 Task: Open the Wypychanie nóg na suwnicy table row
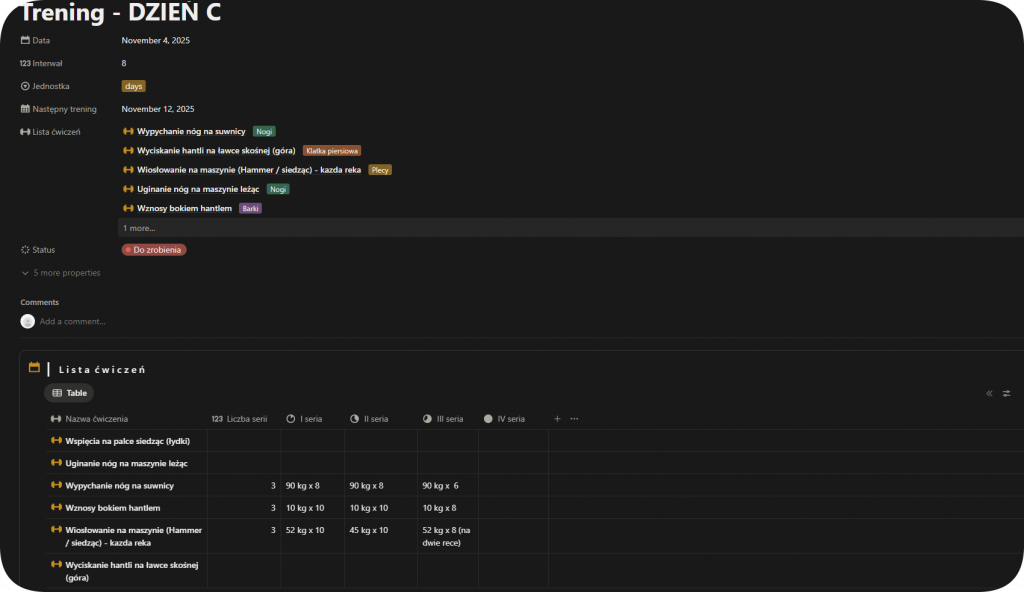coord(119,486)
